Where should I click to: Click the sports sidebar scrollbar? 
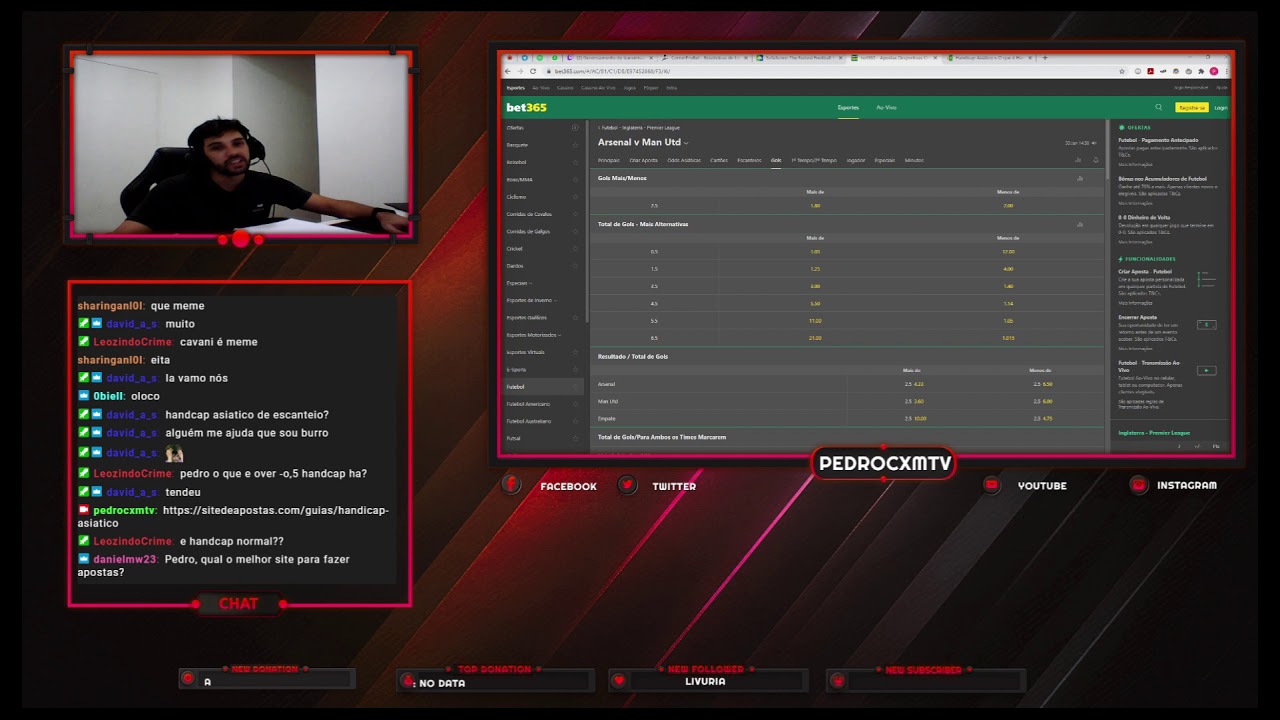tap(587, 220)
